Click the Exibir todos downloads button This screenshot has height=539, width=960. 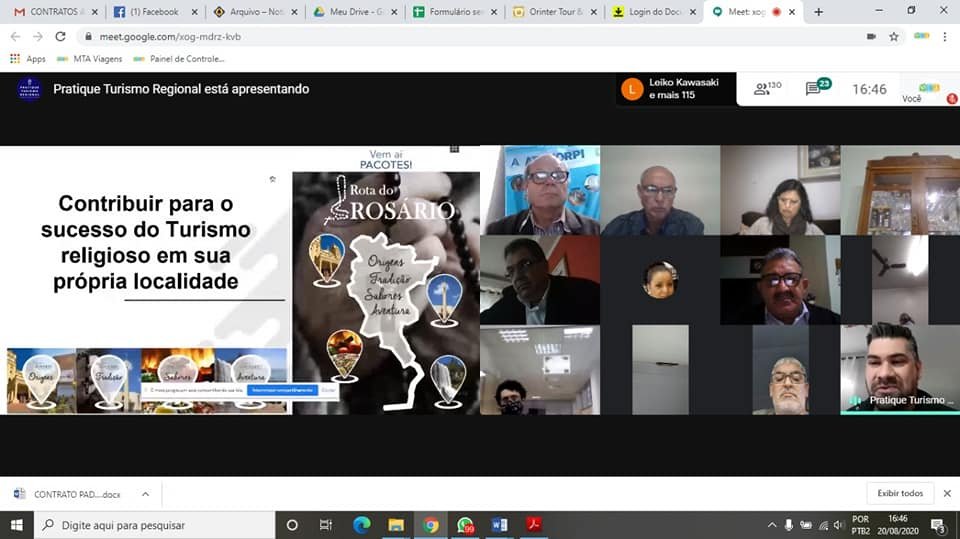(x=899, y=493)
